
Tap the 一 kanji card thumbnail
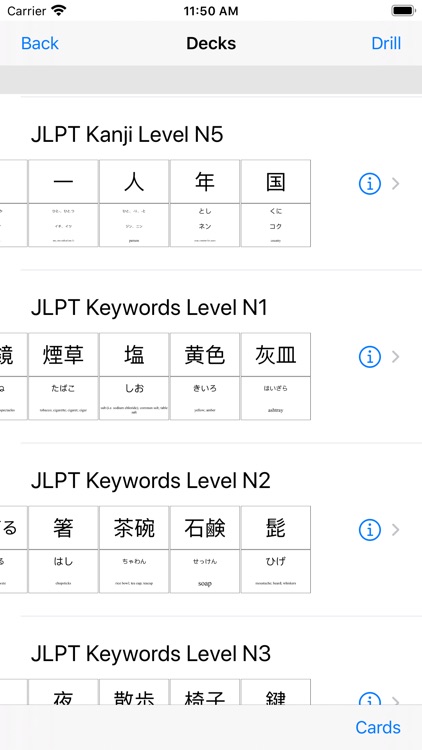(63, 203)
